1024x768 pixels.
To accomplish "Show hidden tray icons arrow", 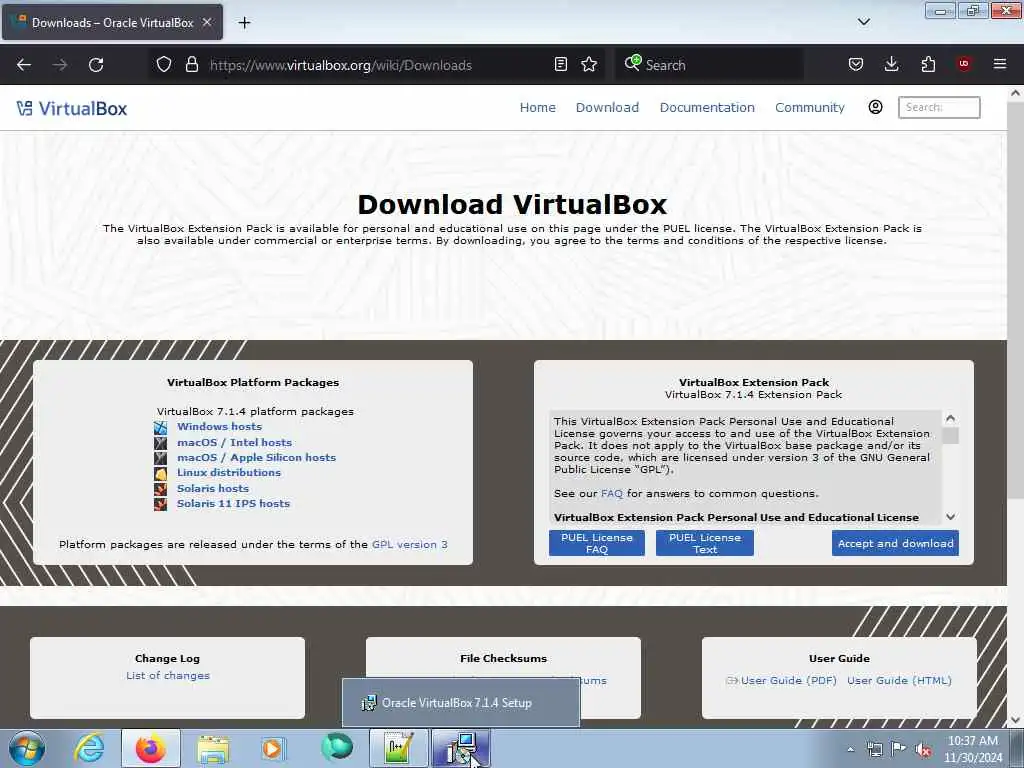I will point(850,749).
